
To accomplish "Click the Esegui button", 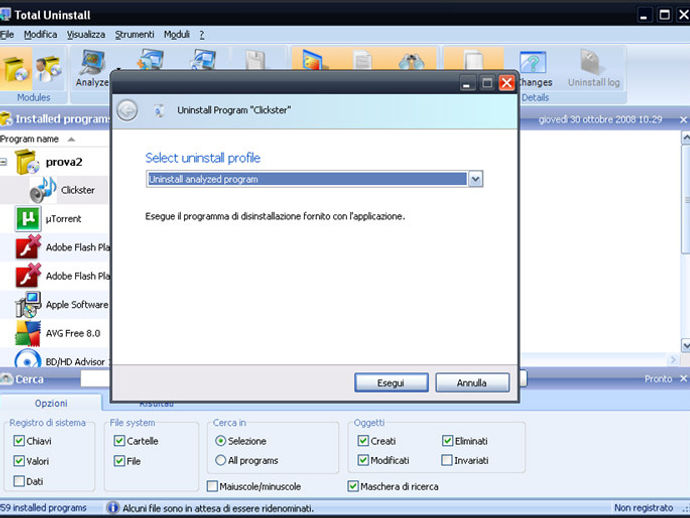I will click(391, 382).
